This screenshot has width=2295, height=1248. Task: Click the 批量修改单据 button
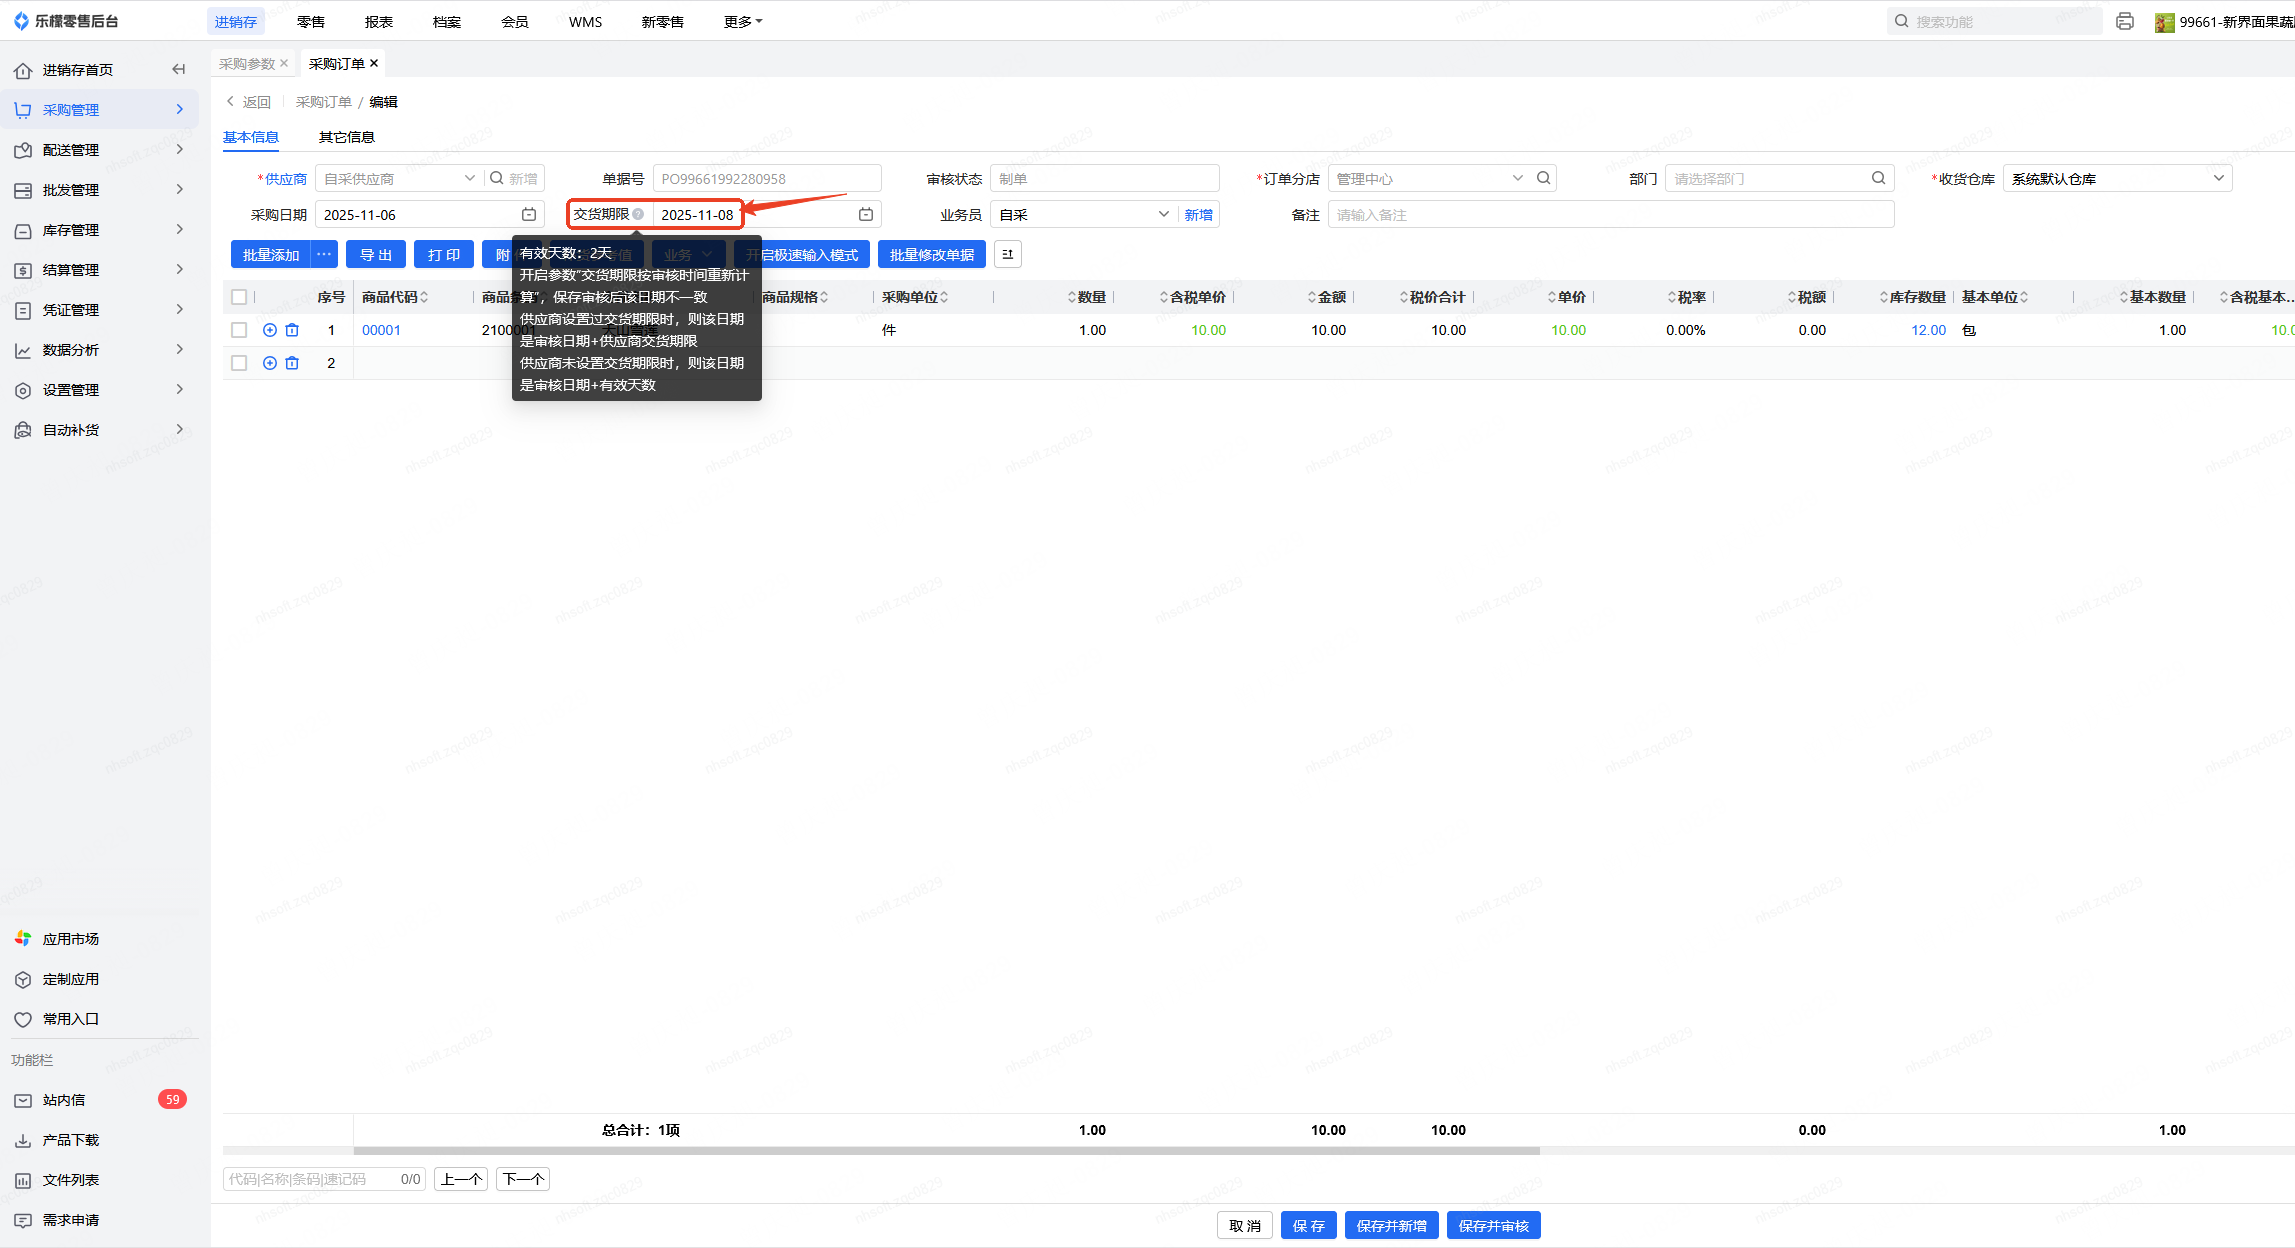[x=931, y=254]
